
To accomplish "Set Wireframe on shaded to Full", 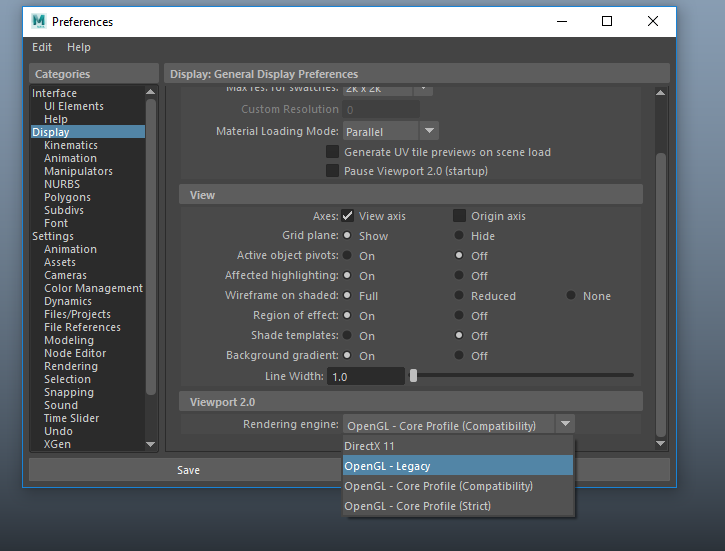I will coord(347,295).
